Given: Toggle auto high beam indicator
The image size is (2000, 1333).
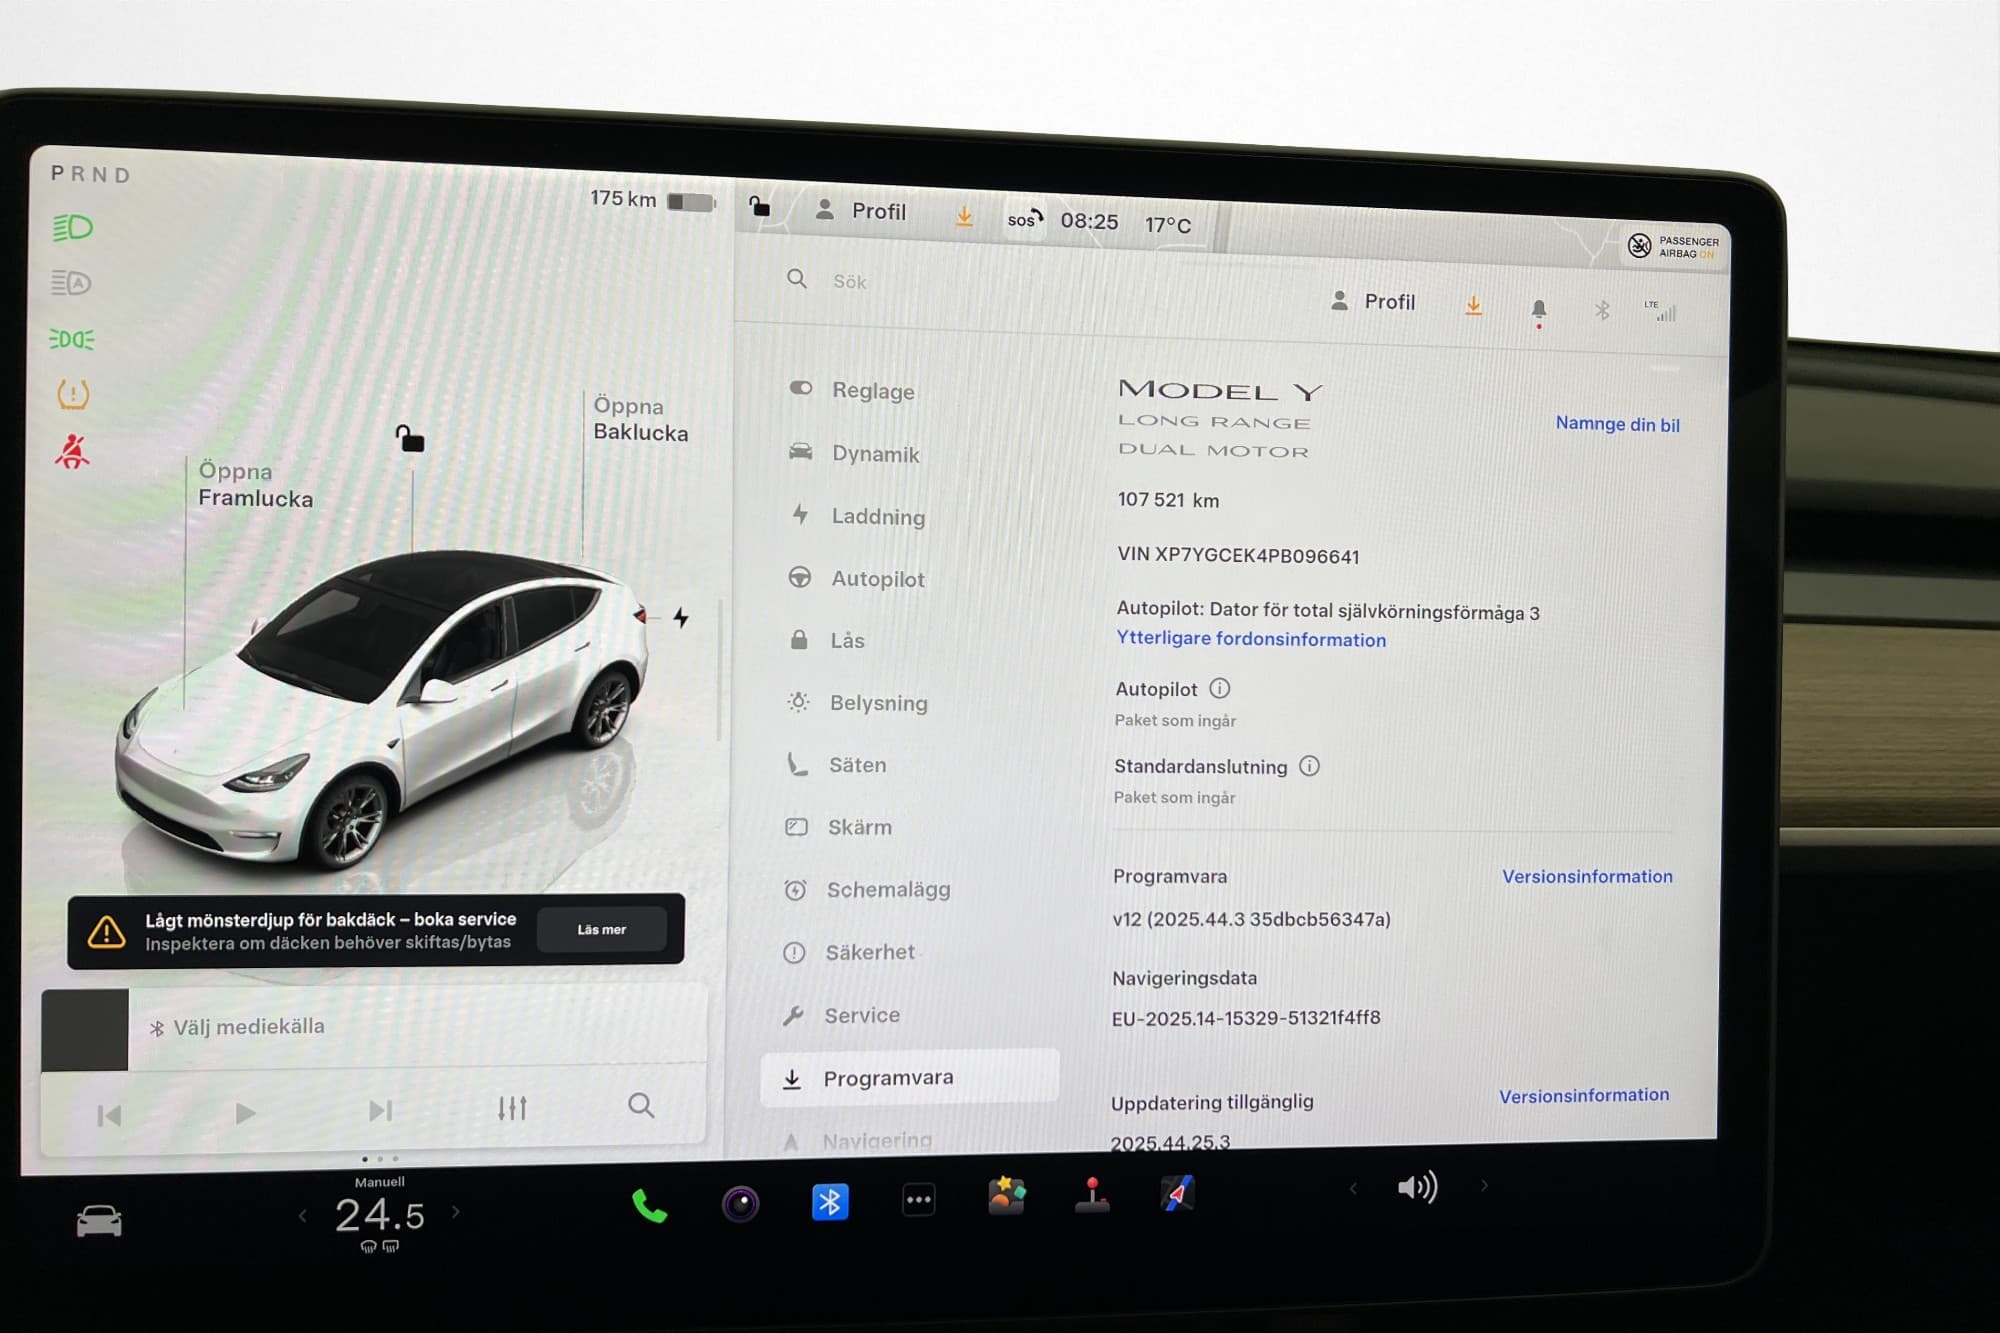Looking at the screenshot, I should (x=72, y=283).
